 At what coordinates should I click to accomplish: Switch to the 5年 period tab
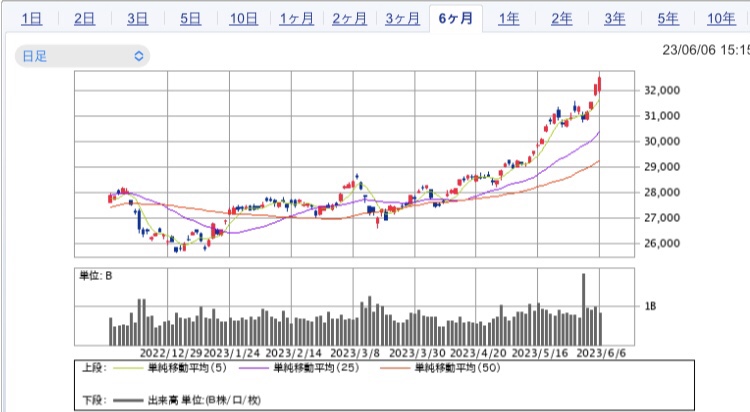pos(668,19)
